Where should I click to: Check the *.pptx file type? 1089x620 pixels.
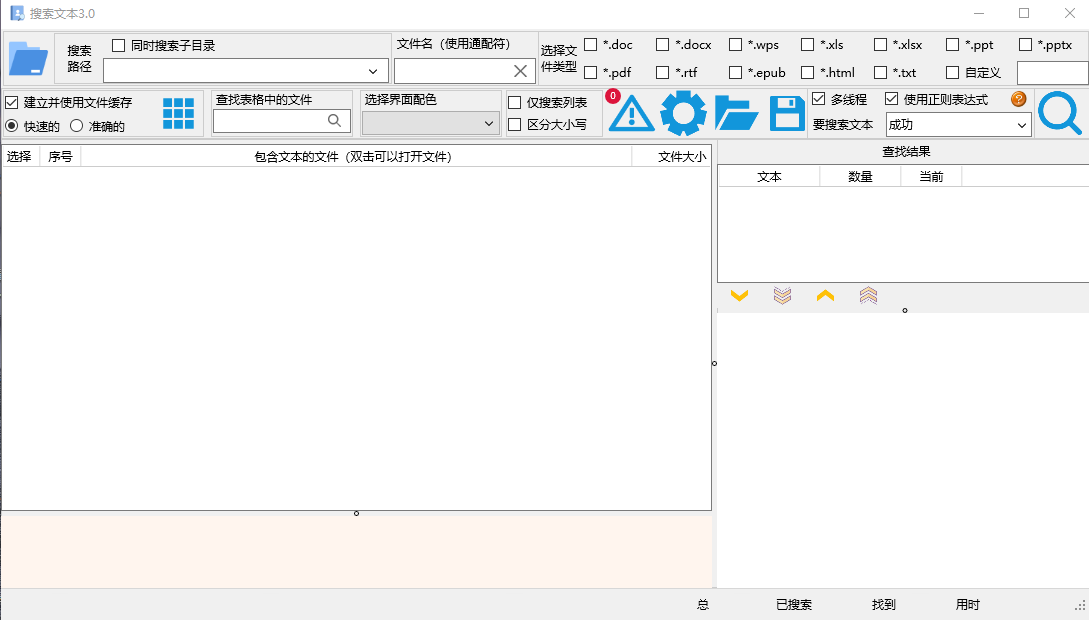1026,45
